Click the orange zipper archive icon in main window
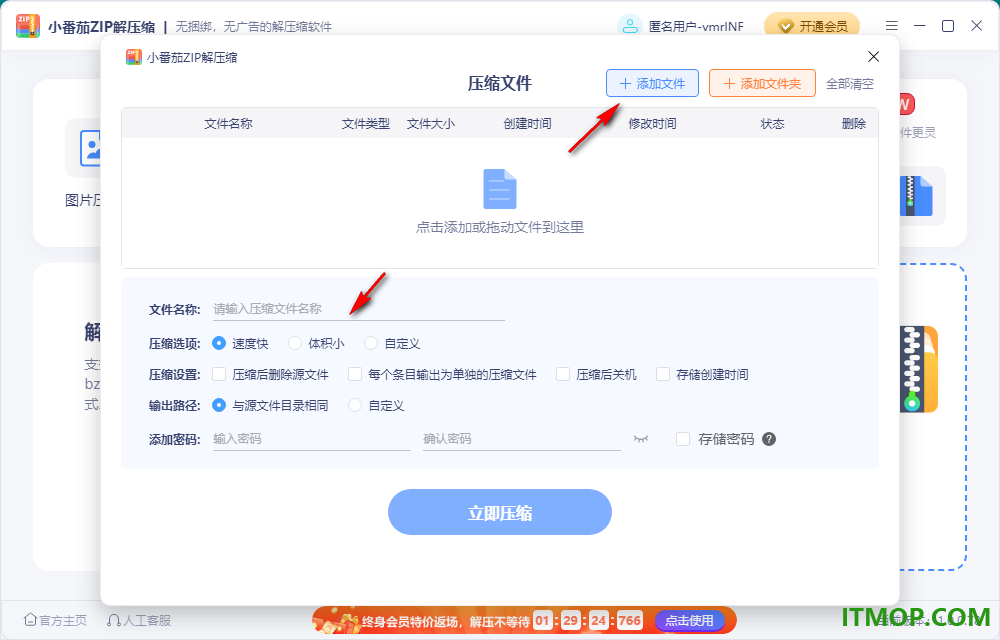The width and height of the screenshot is (1000, 640). (918, 369)
